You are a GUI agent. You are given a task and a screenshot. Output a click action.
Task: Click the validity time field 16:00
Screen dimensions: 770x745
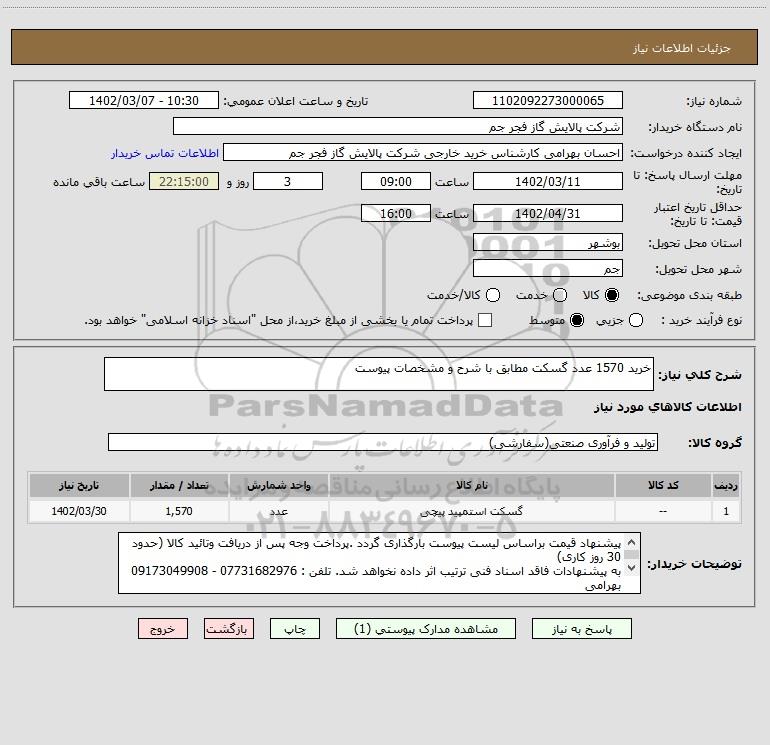(396, 213)
